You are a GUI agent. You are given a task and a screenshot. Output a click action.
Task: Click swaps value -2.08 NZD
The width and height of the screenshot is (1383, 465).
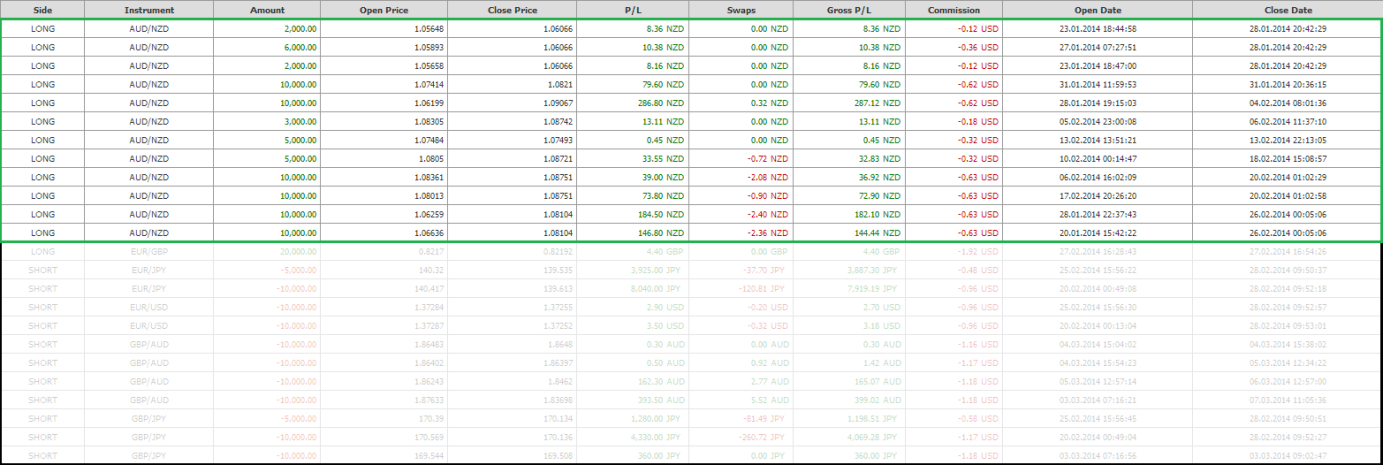click(x=741, y=177)
